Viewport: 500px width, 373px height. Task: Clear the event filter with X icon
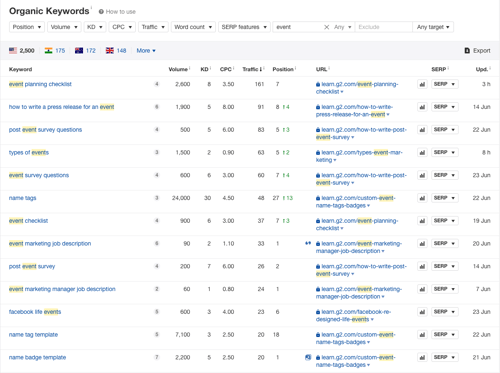coord(327,27)
